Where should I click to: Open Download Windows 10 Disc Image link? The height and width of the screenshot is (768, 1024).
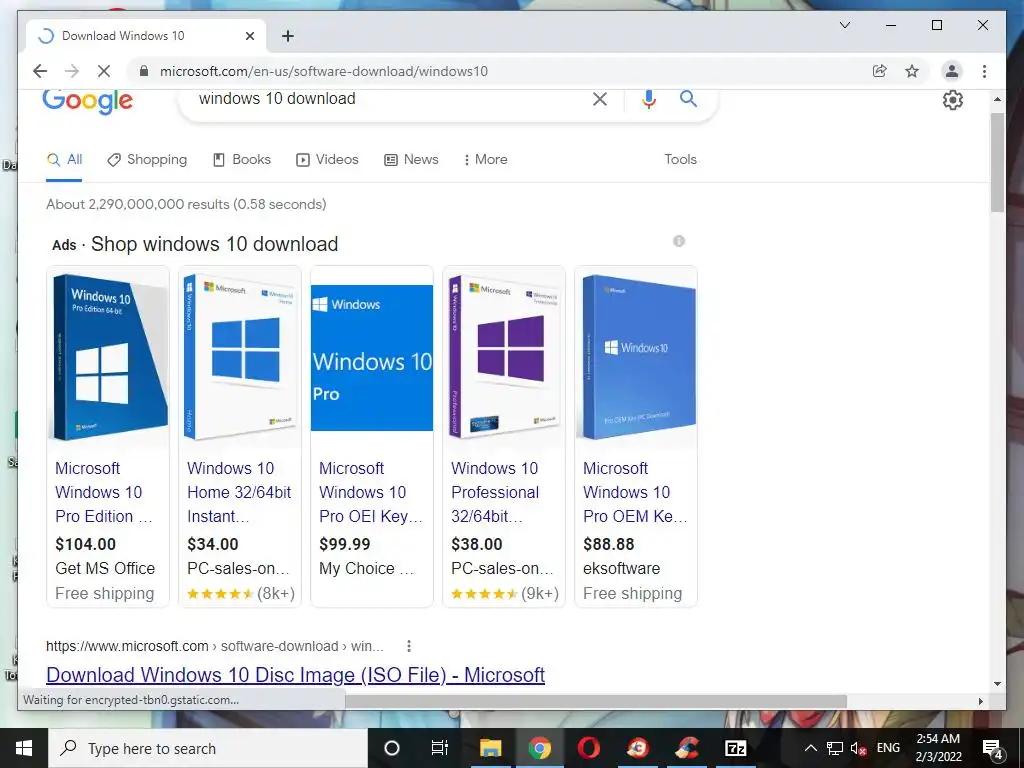[295, 675]
